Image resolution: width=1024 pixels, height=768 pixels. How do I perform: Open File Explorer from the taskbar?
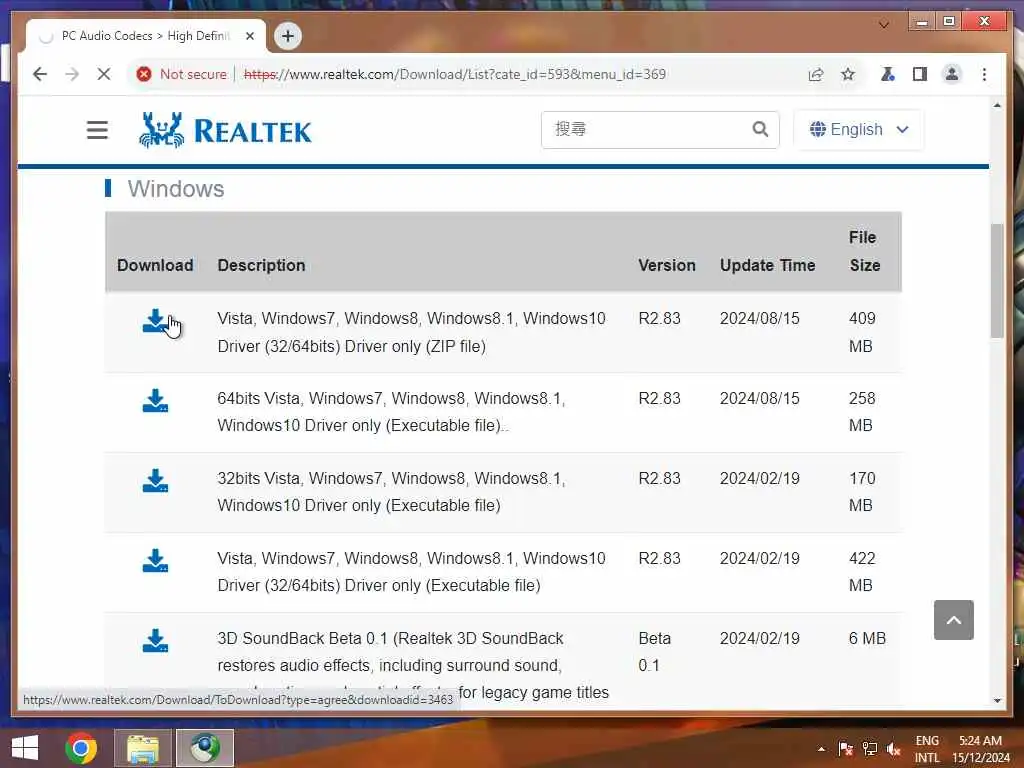(x=142, y=748)
